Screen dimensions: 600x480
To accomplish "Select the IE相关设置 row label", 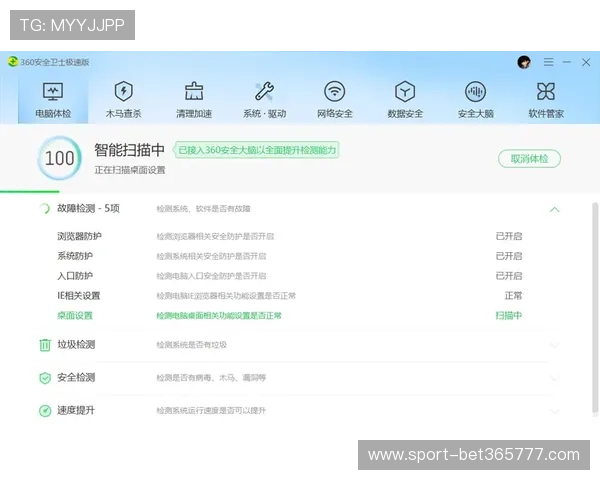I will pyautogui.click(x=78, y=296).
